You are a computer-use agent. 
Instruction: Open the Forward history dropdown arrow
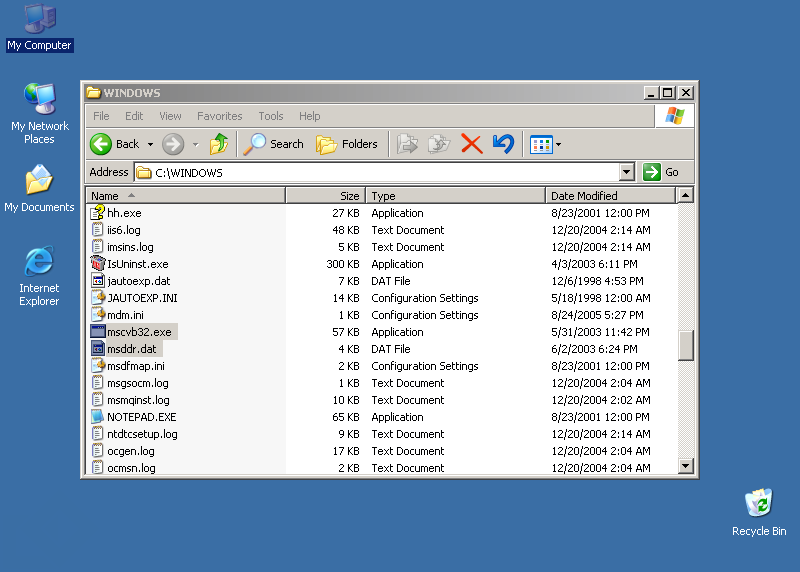coord(195,145)
